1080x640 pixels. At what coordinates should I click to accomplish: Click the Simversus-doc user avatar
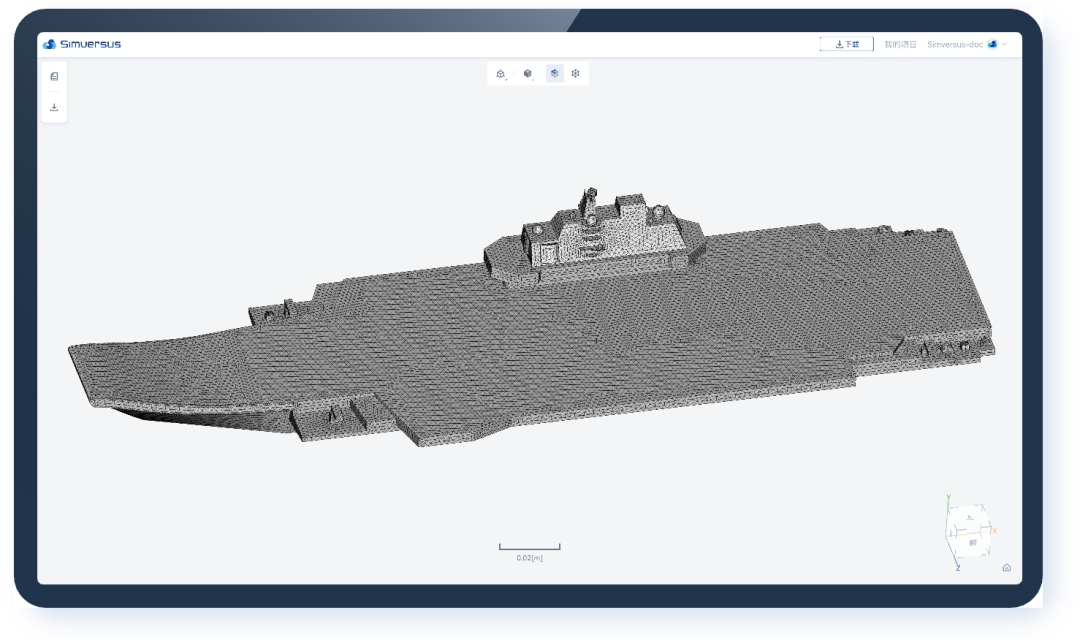(992, 44)
